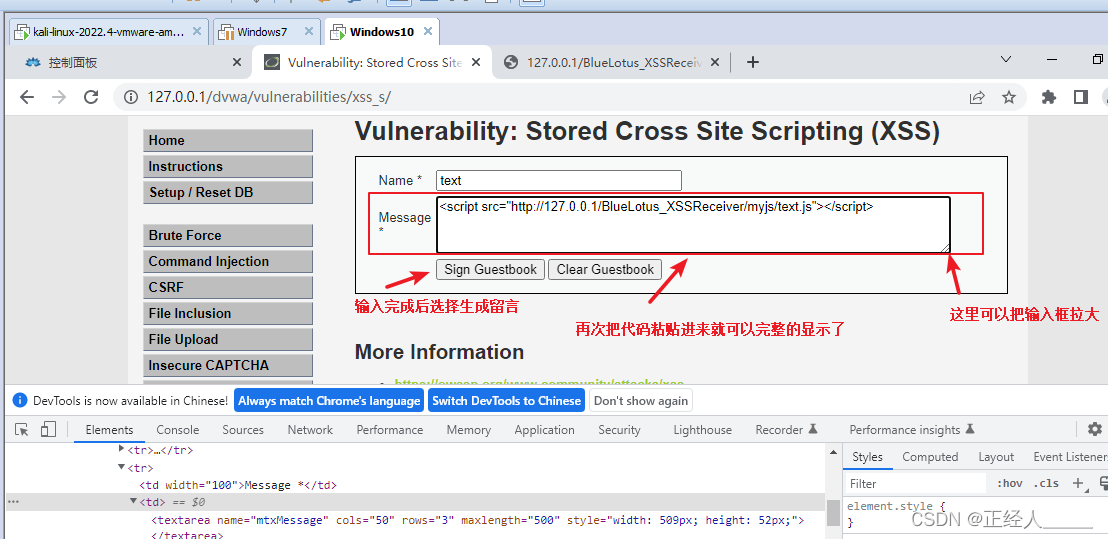Image resolution: width=1108 pixels, height=539 pixels.
Task: Open the DevTools Sources tab
Action: [243, 430]
